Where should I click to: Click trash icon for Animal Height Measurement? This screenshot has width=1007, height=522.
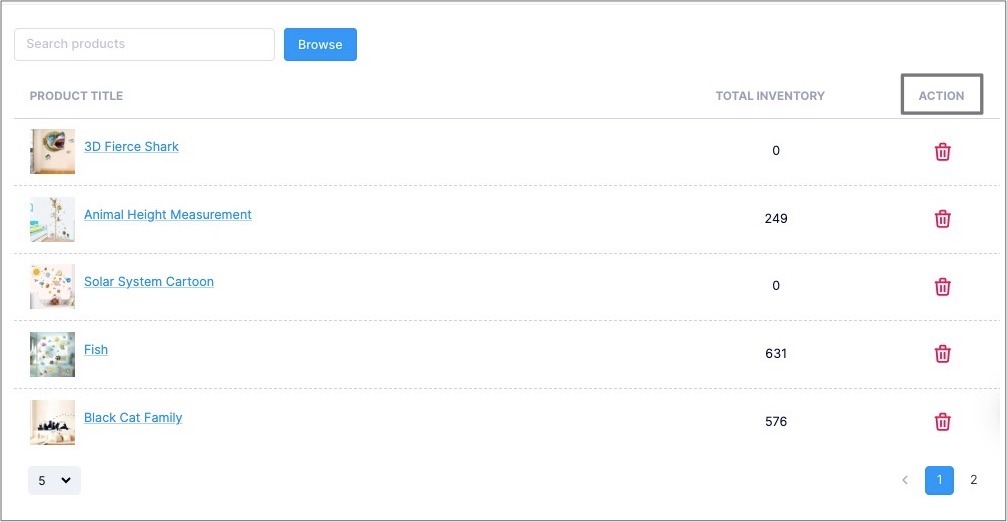[942, 219]
